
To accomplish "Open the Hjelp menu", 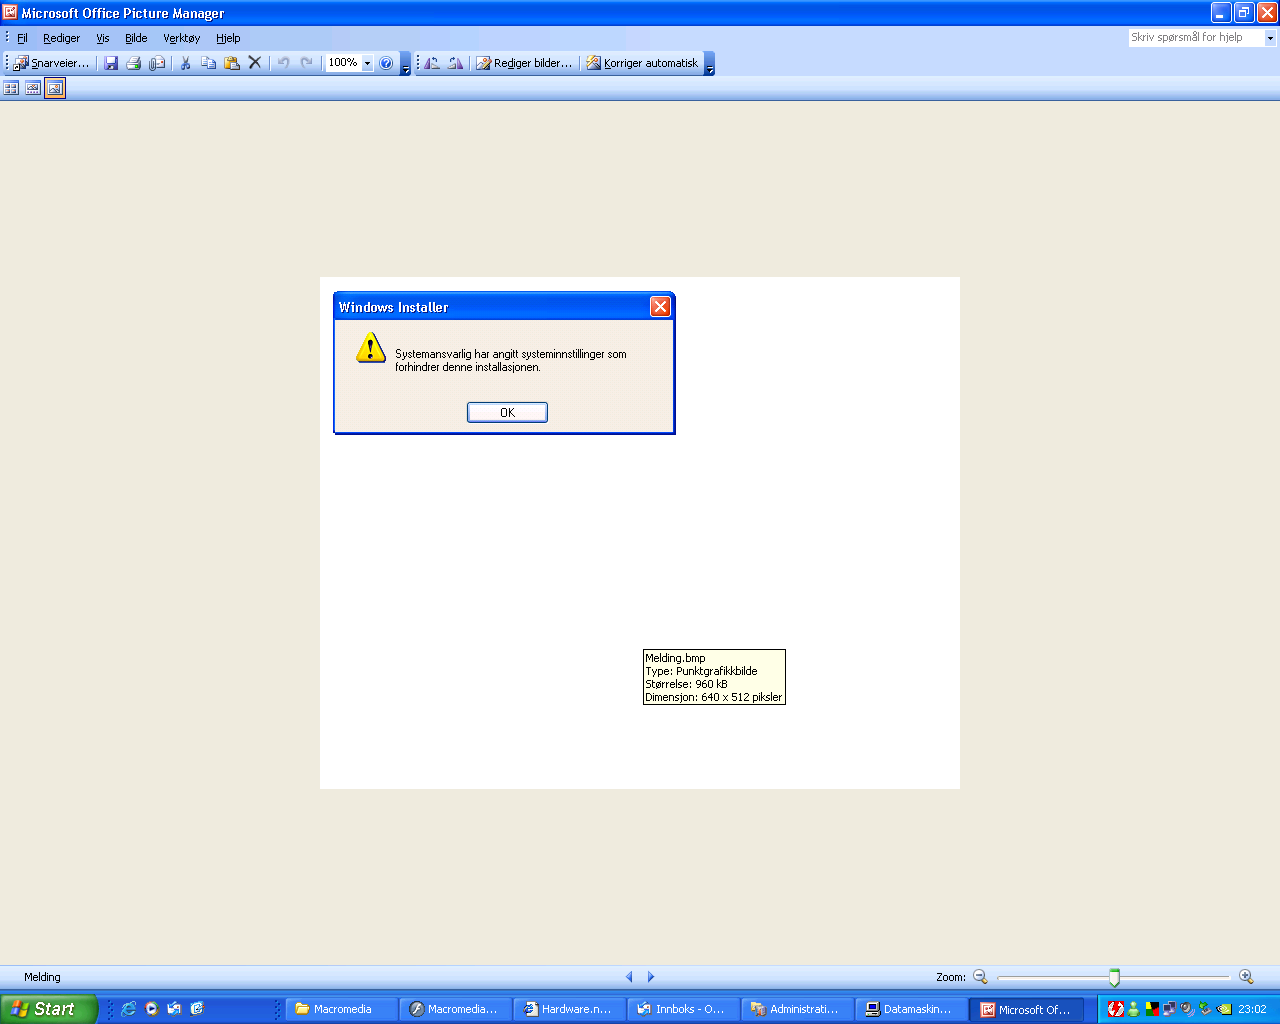I will (228, 38).
